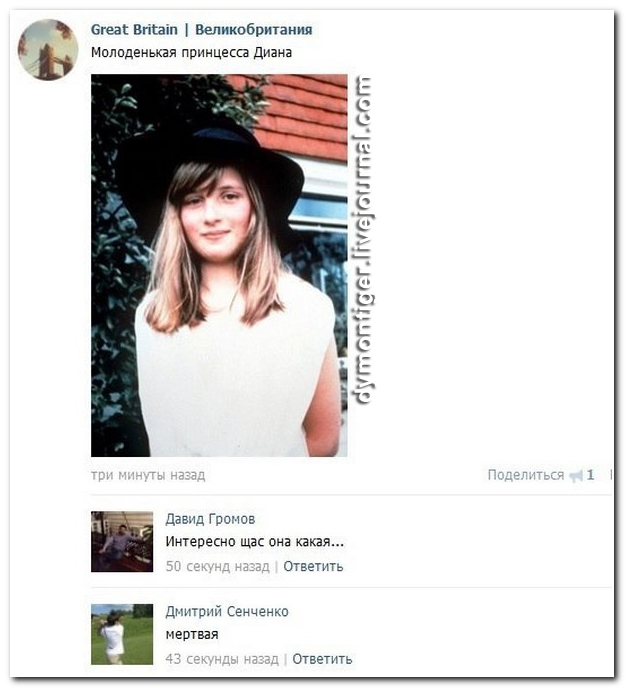This screenshot has height=688, width=625.
Task: Click the dymontiger.livejournal.com vertical watermark
Action: tap(364, 240)
